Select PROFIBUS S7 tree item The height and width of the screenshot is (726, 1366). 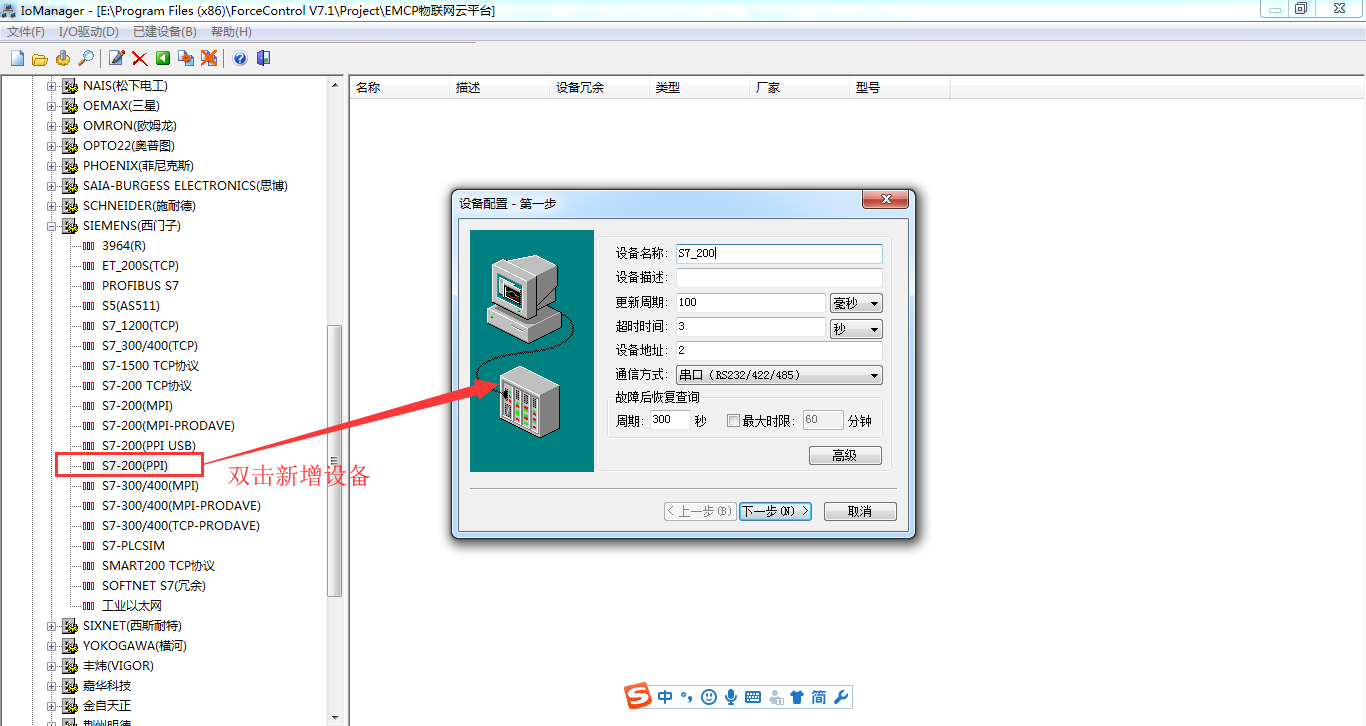[x=141, y=286]
